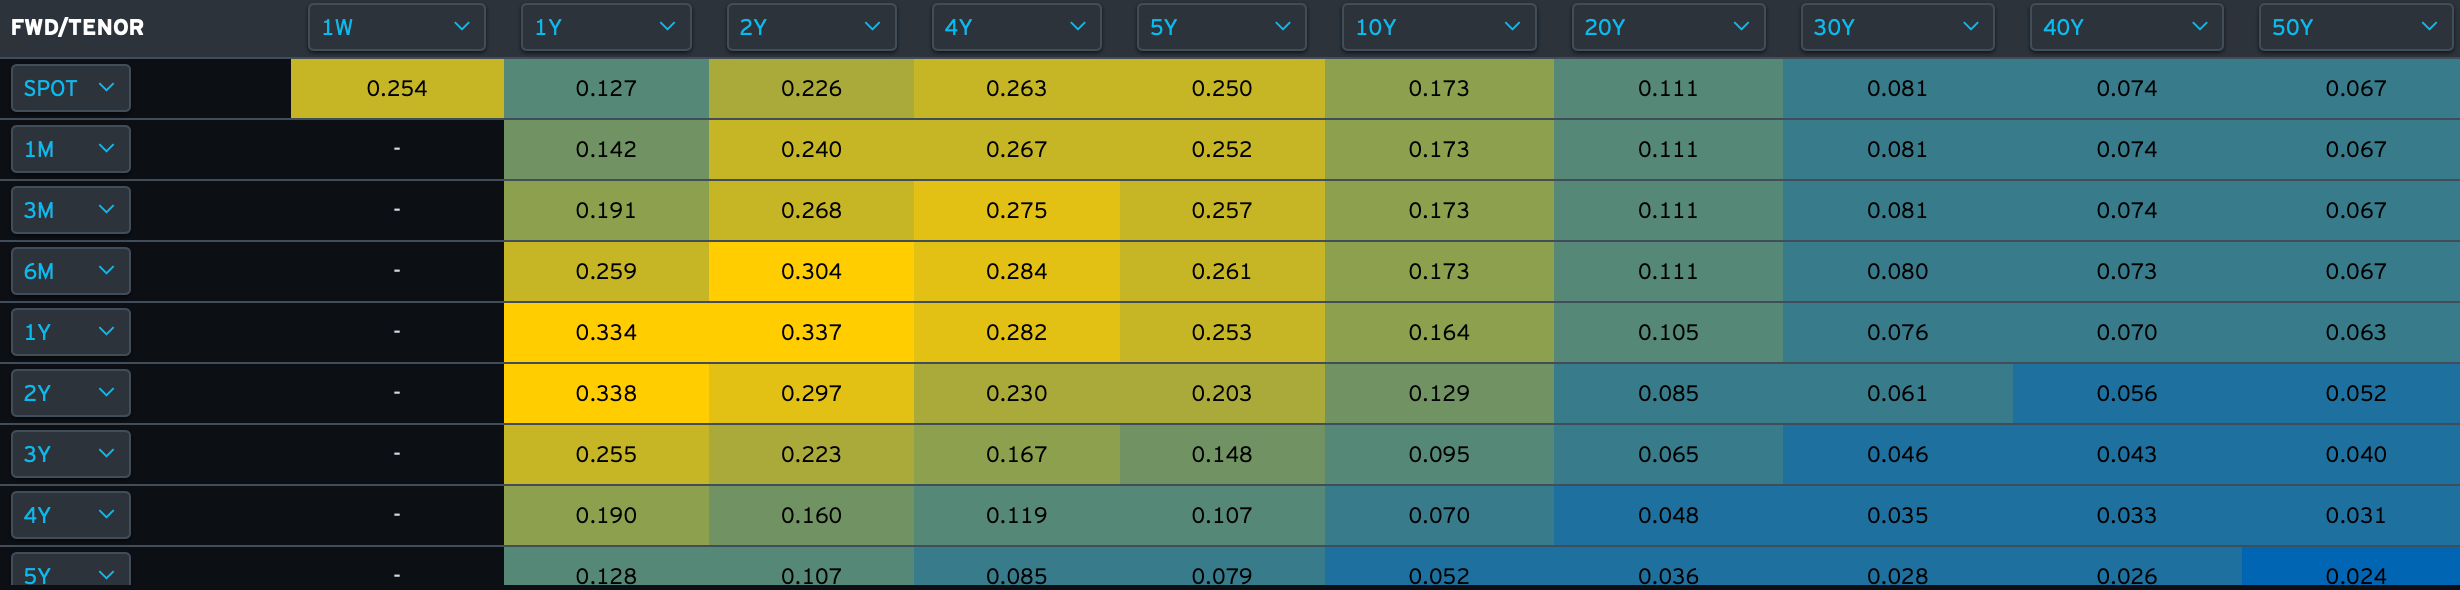
Task: Click the 1Y 20Y value 0.105
Action: pyautogui.click(x=1668, y=332)
